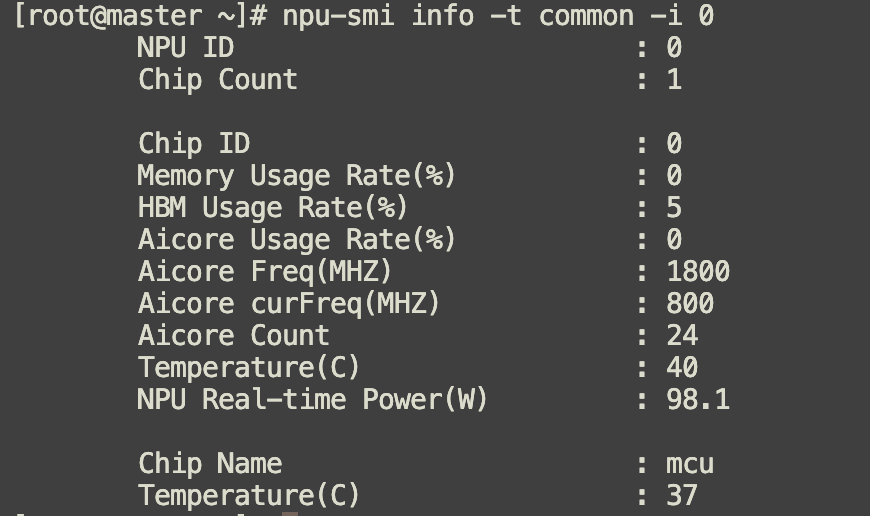The height and width of the screenshot is (516, 870).
Task: Click the 'Aicore Count' label
Action: [233, 336]
